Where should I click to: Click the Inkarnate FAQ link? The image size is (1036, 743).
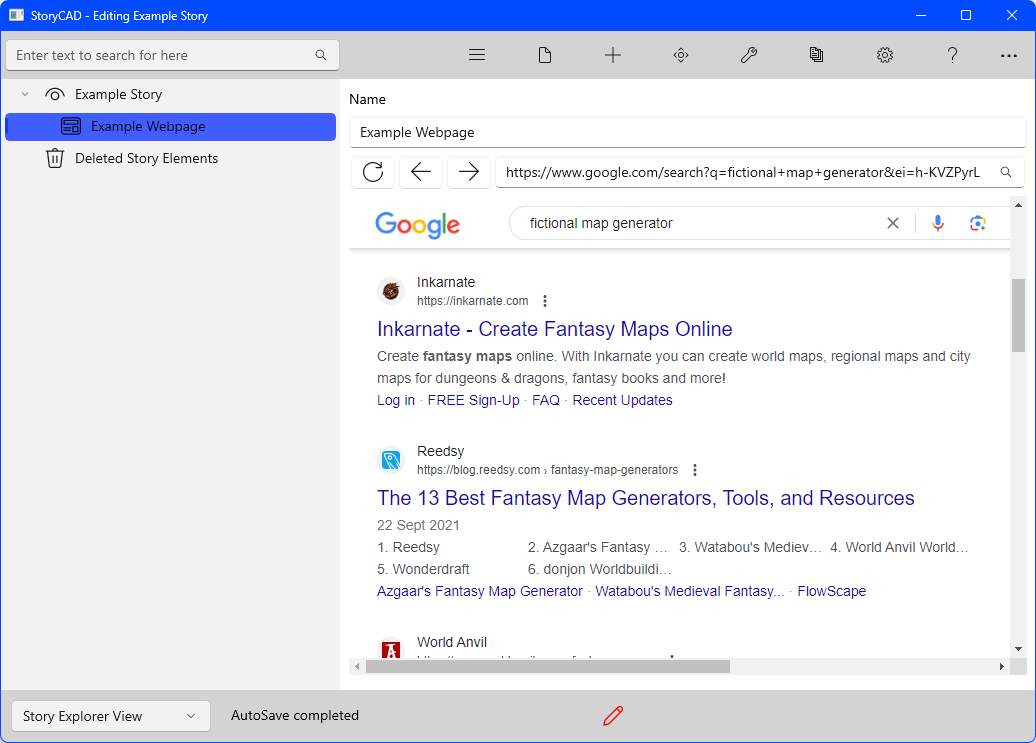tap(546, 400)
